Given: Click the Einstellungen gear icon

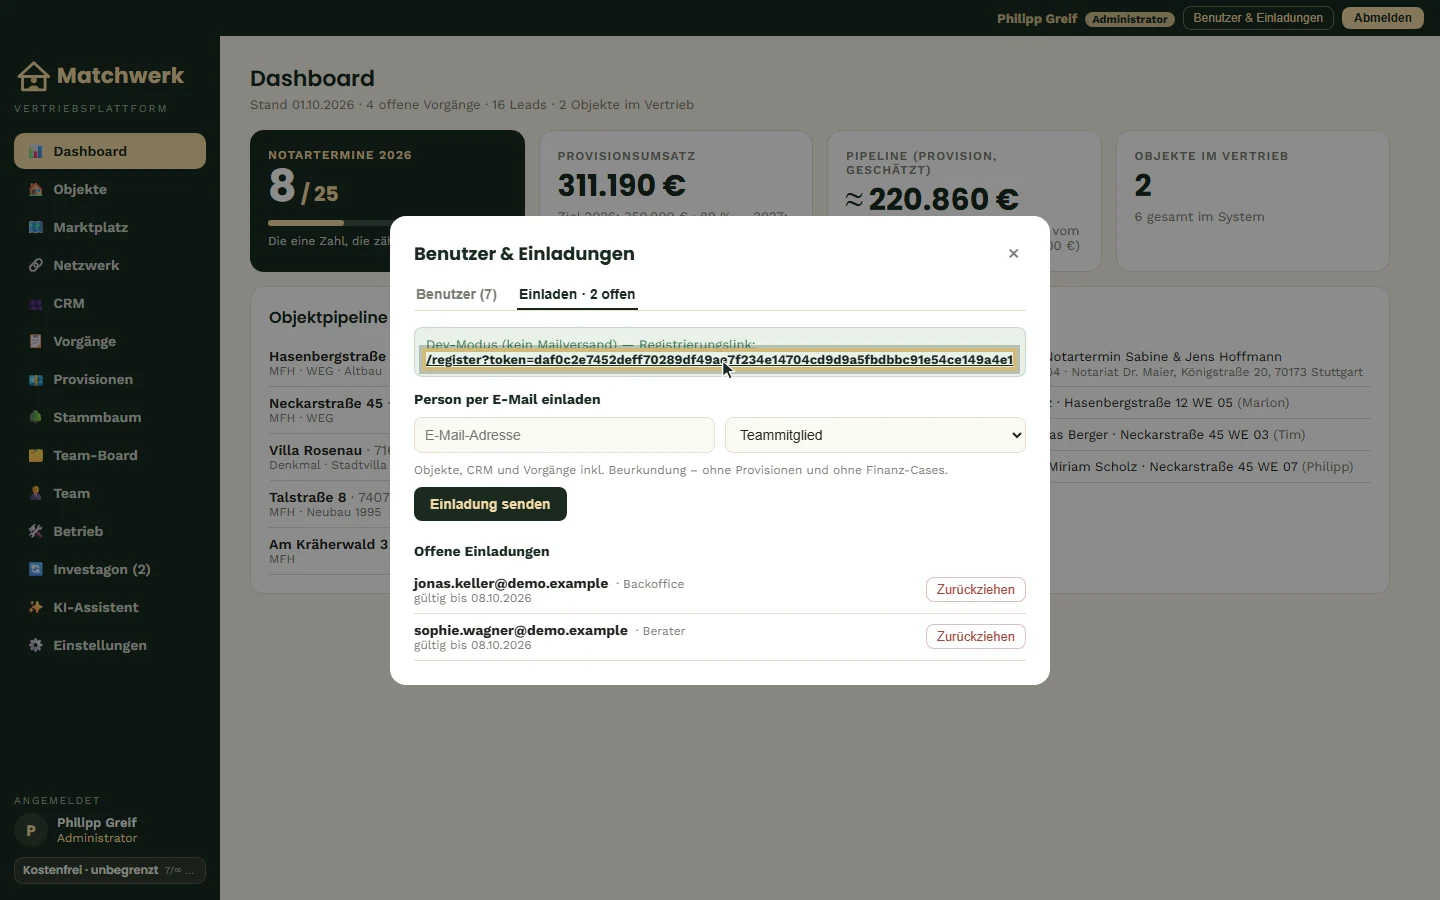Looking at the screenshot, I should 36,646.
